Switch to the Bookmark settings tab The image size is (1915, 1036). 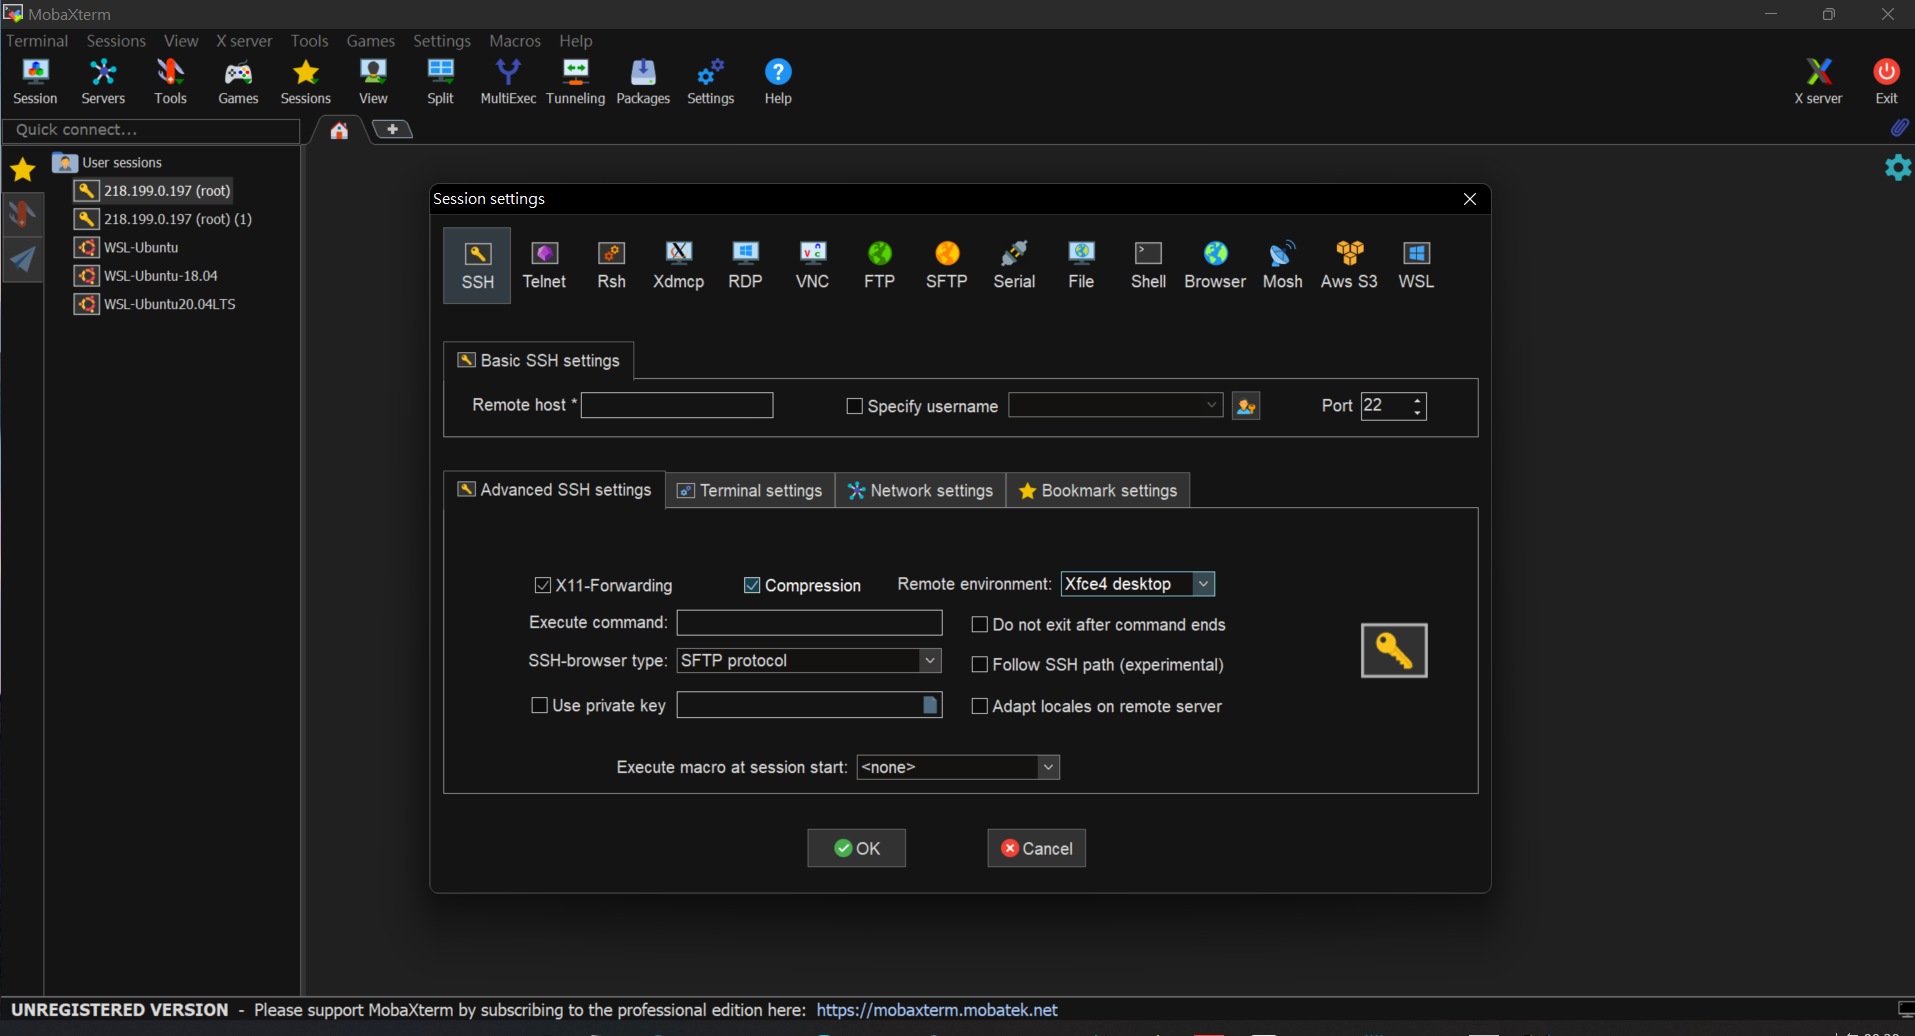point(1098,490)
